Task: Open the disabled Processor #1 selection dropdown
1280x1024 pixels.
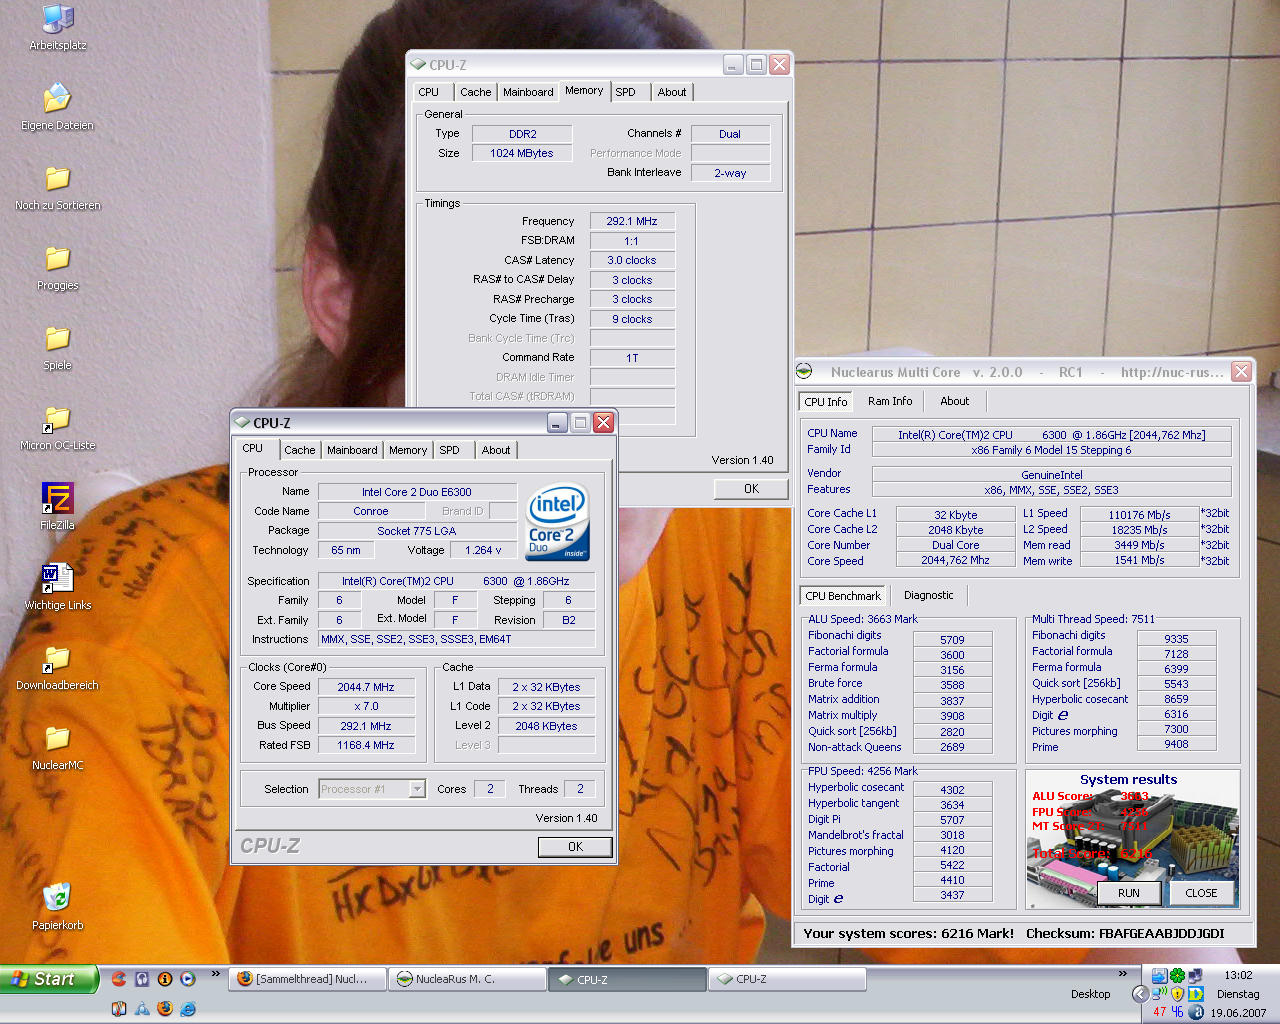Action: click(372, 789)
